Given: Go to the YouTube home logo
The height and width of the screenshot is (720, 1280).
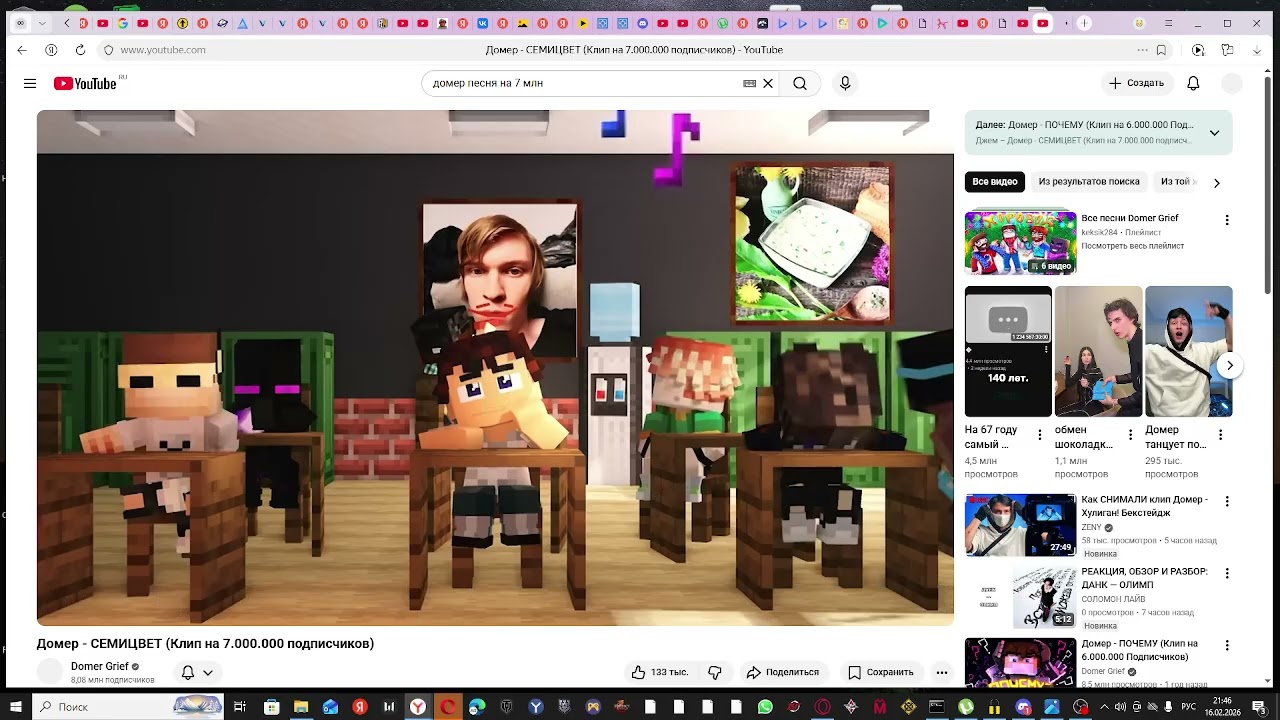Looking at the screenshot, I should tap(86, 83).
